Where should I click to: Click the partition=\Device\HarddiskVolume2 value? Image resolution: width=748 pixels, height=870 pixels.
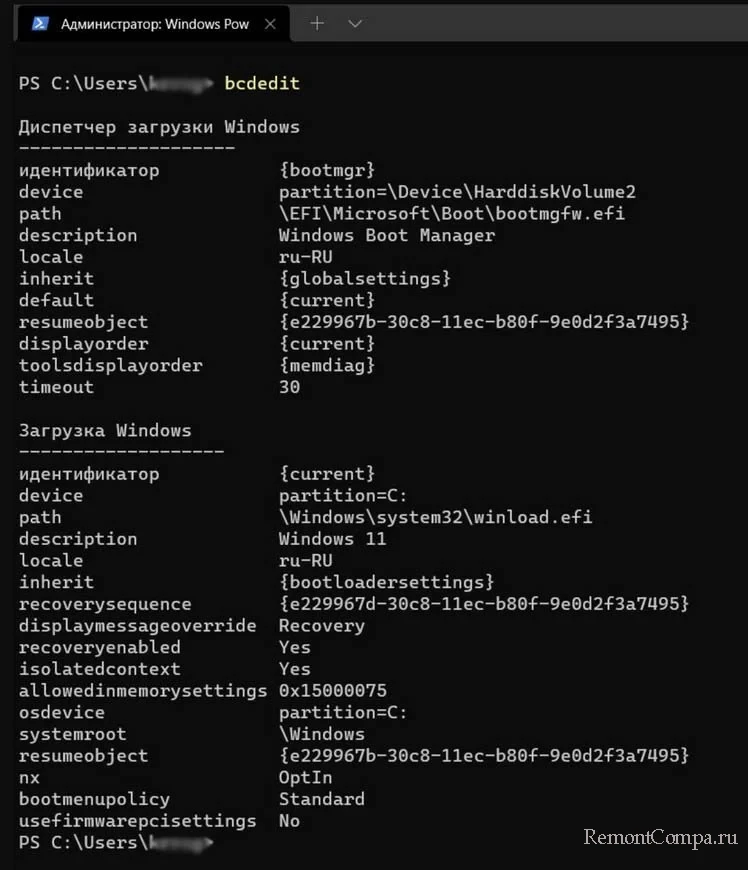click(x=457, y=192)
